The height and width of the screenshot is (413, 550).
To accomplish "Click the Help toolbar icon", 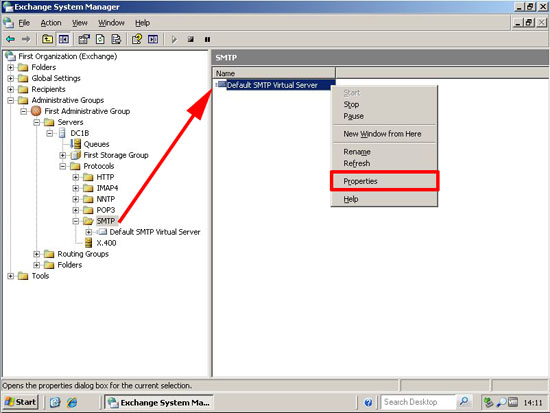I will 137,39.
